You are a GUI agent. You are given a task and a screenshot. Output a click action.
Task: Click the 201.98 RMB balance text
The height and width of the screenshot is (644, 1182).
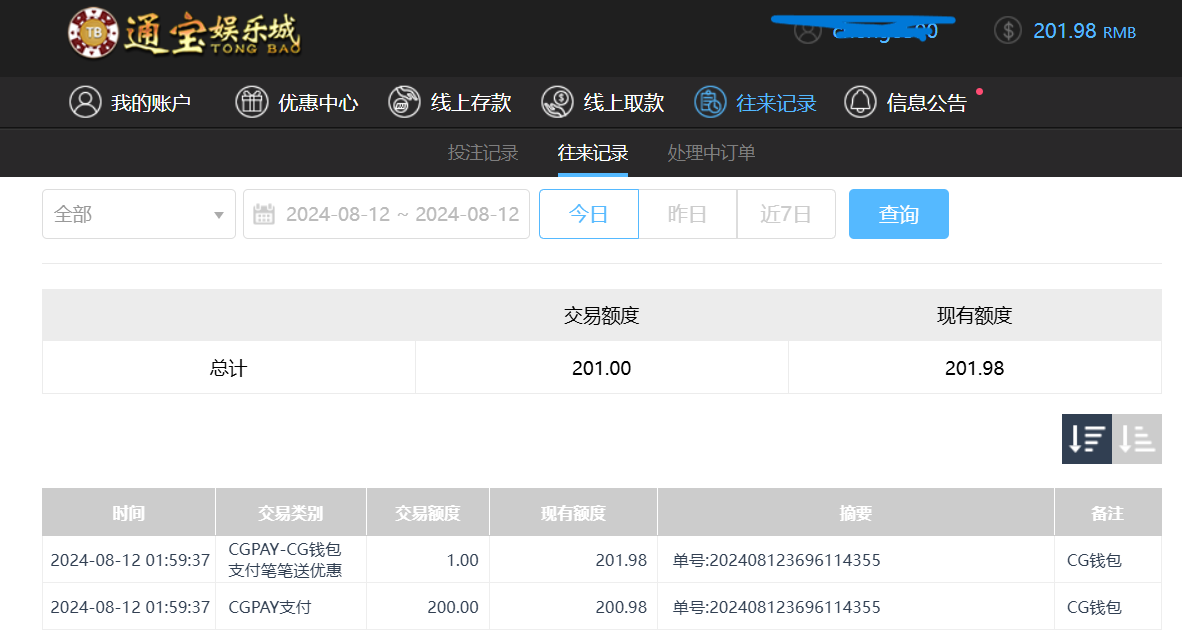(x=1084, y=31)
